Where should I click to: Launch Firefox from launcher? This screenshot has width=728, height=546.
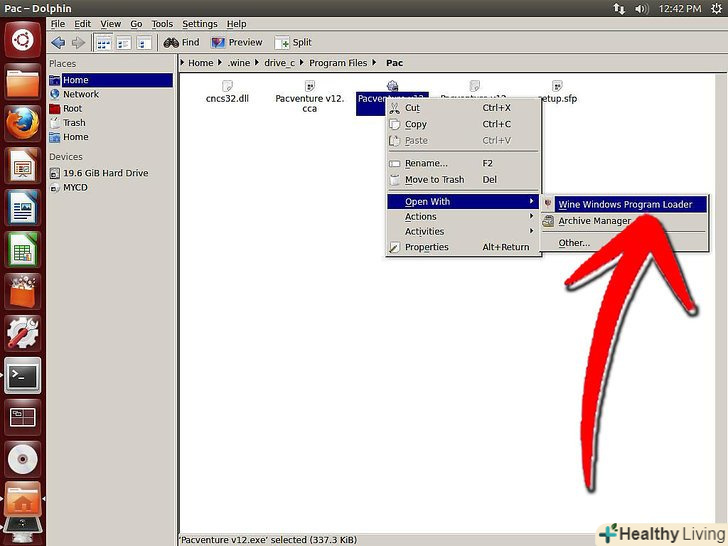coord(22,124)
